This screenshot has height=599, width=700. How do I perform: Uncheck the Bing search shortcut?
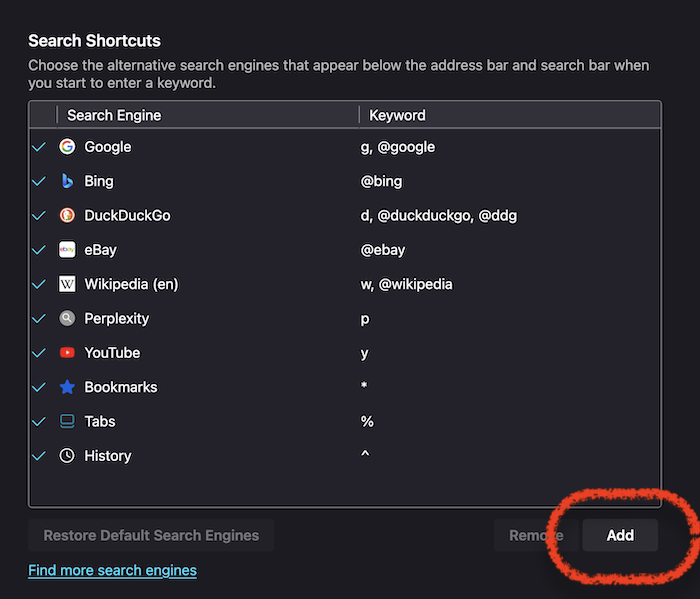pos(39,181)
